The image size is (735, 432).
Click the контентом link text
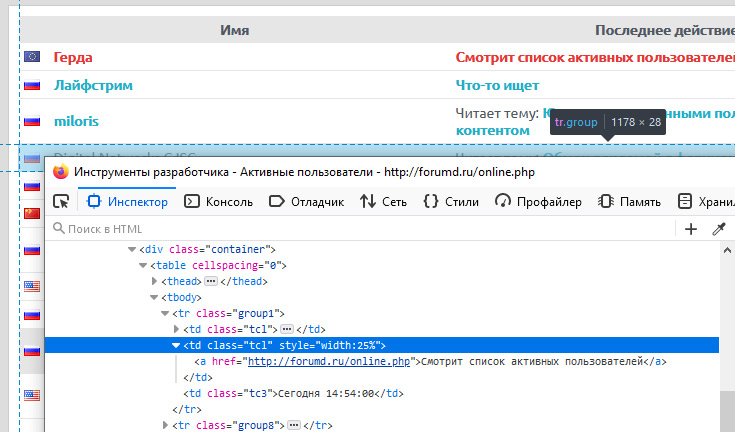[492, 131]
